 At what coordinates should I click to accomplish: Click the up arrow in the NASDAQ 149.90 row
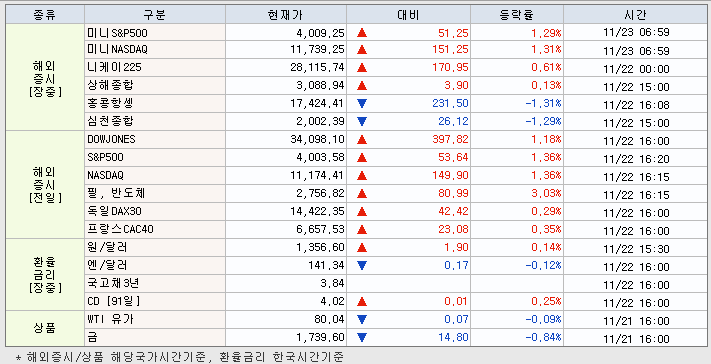(362, 175)
